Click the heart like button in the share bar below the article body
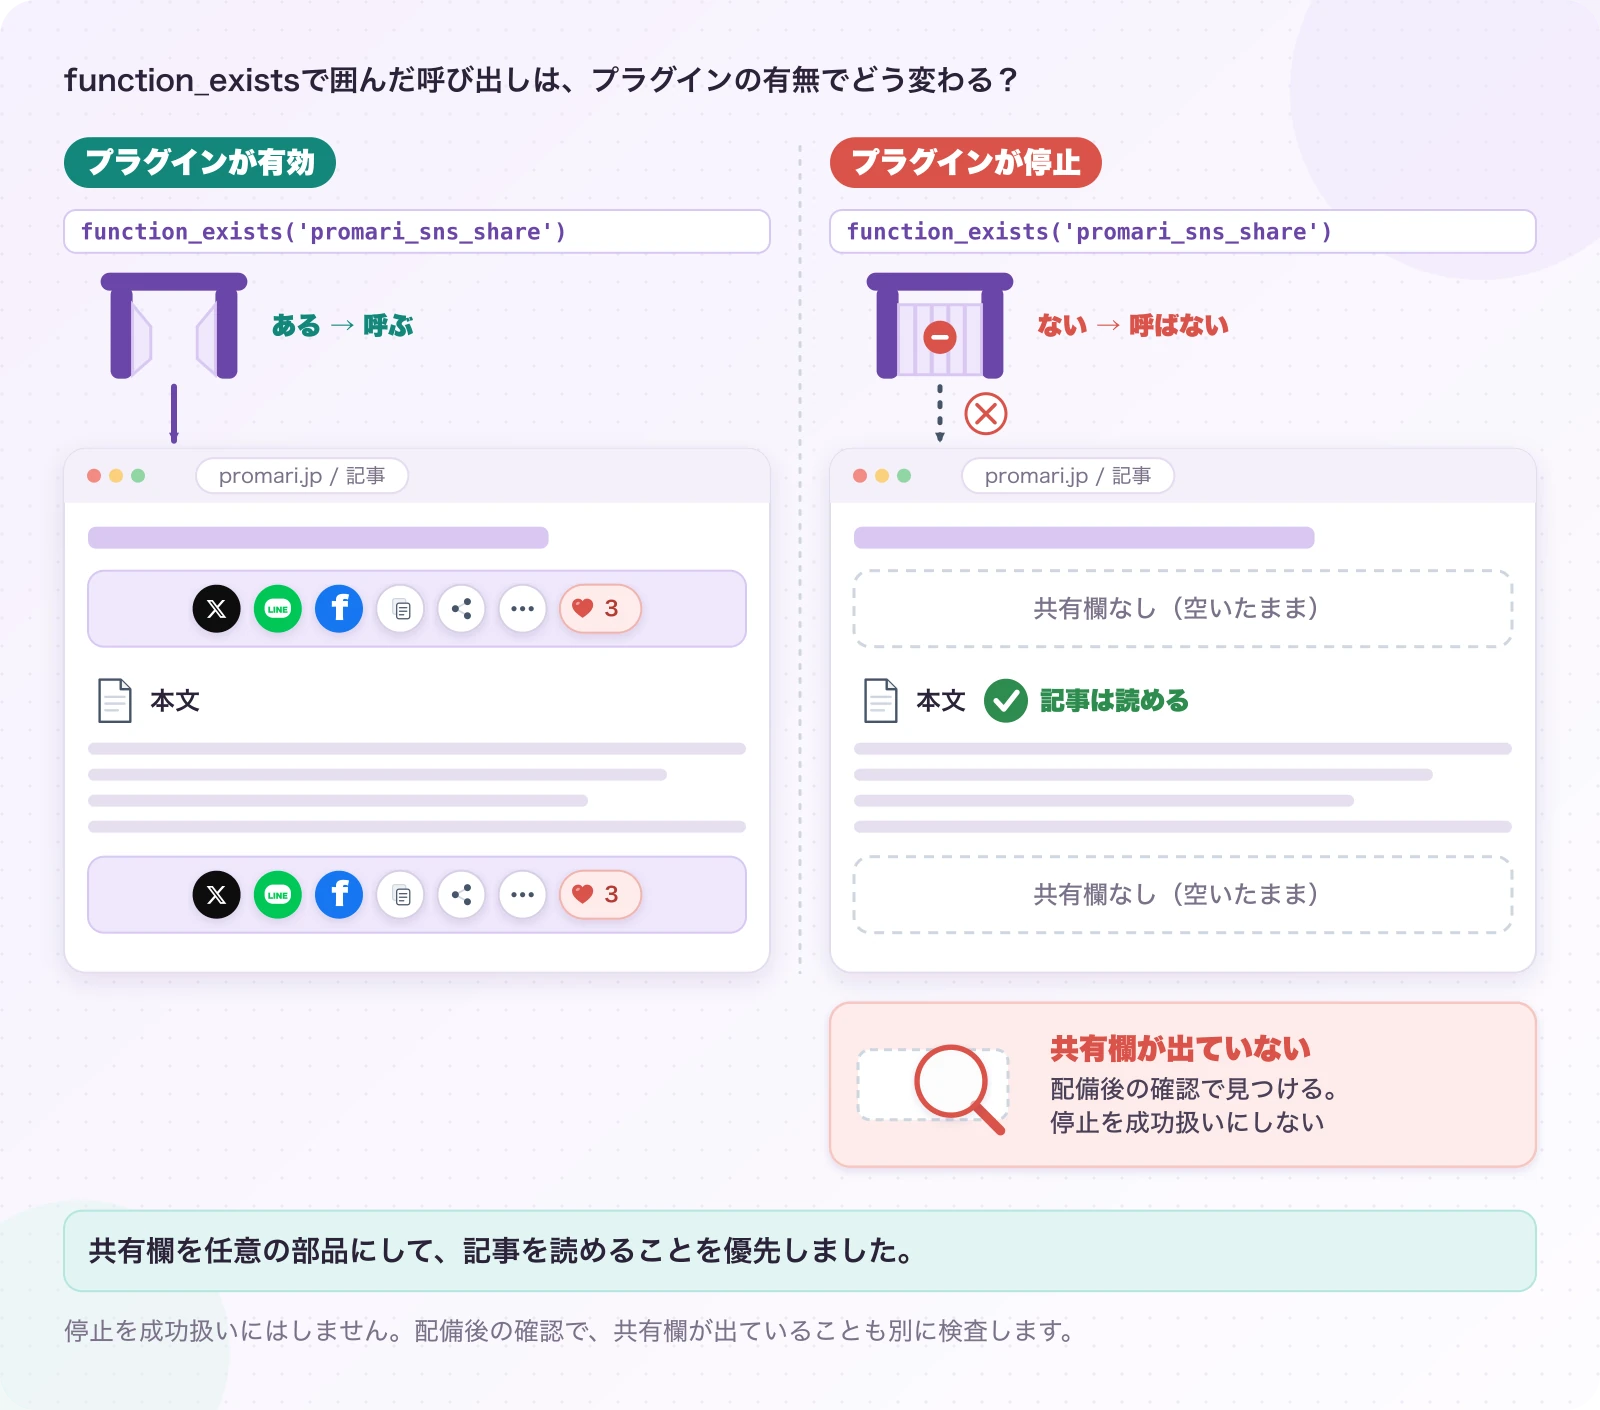The height and width of the screenshot is (1410, 1600). pos(600,895)
